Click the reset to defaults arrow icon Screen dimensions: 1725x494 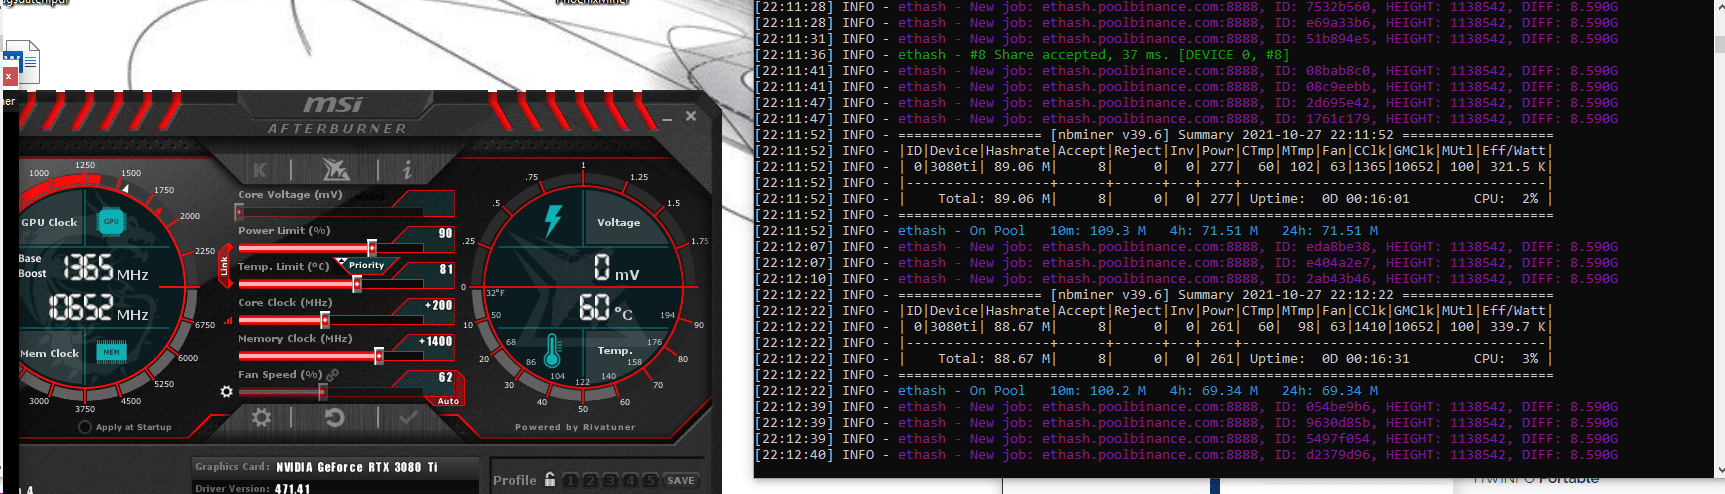(335, 417)
